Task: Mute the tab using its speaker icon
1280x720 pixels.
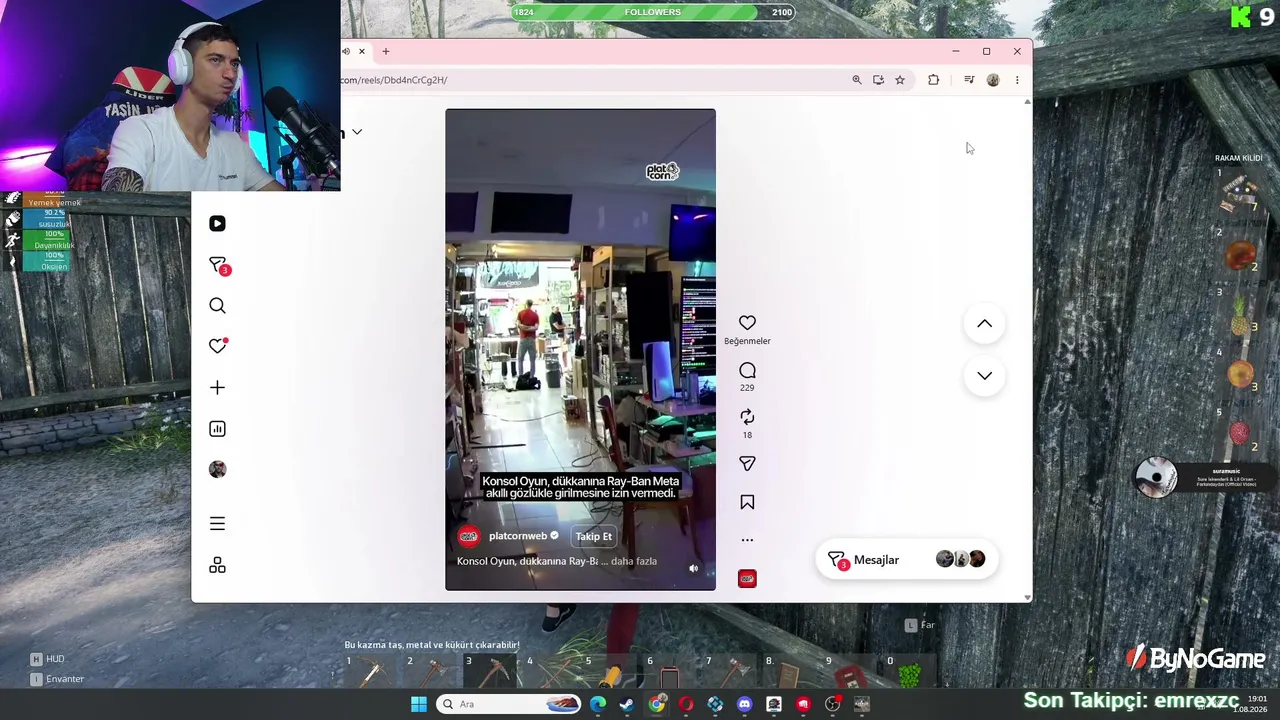Action: tap(346, 51)
